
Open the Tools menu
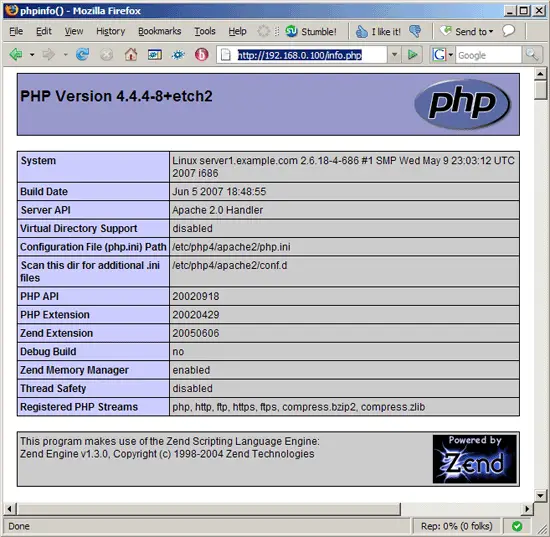coord(205,32)
